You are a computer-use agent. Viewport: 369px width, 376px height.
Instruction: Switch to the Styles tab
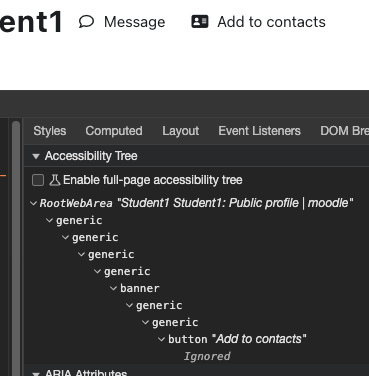tap(50, 131)
